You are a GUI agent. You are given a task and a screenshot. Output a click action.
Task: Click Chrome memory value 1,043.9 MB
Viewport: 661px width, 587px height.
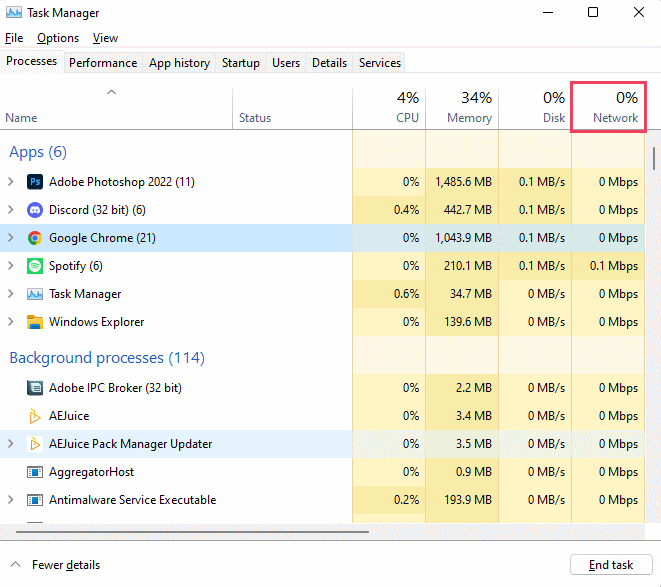463,238
